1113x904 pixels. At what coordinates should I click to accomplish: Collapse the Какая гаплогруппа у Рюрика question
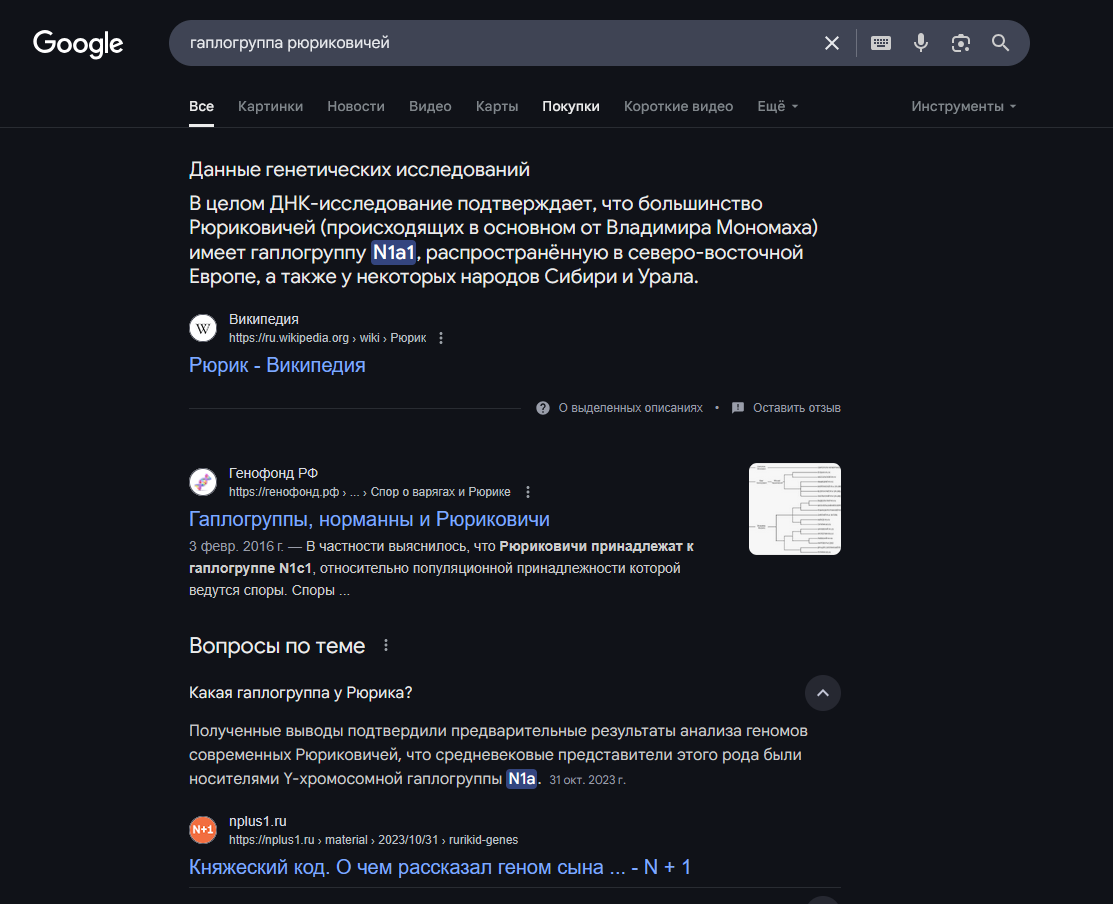click(823, 693)
